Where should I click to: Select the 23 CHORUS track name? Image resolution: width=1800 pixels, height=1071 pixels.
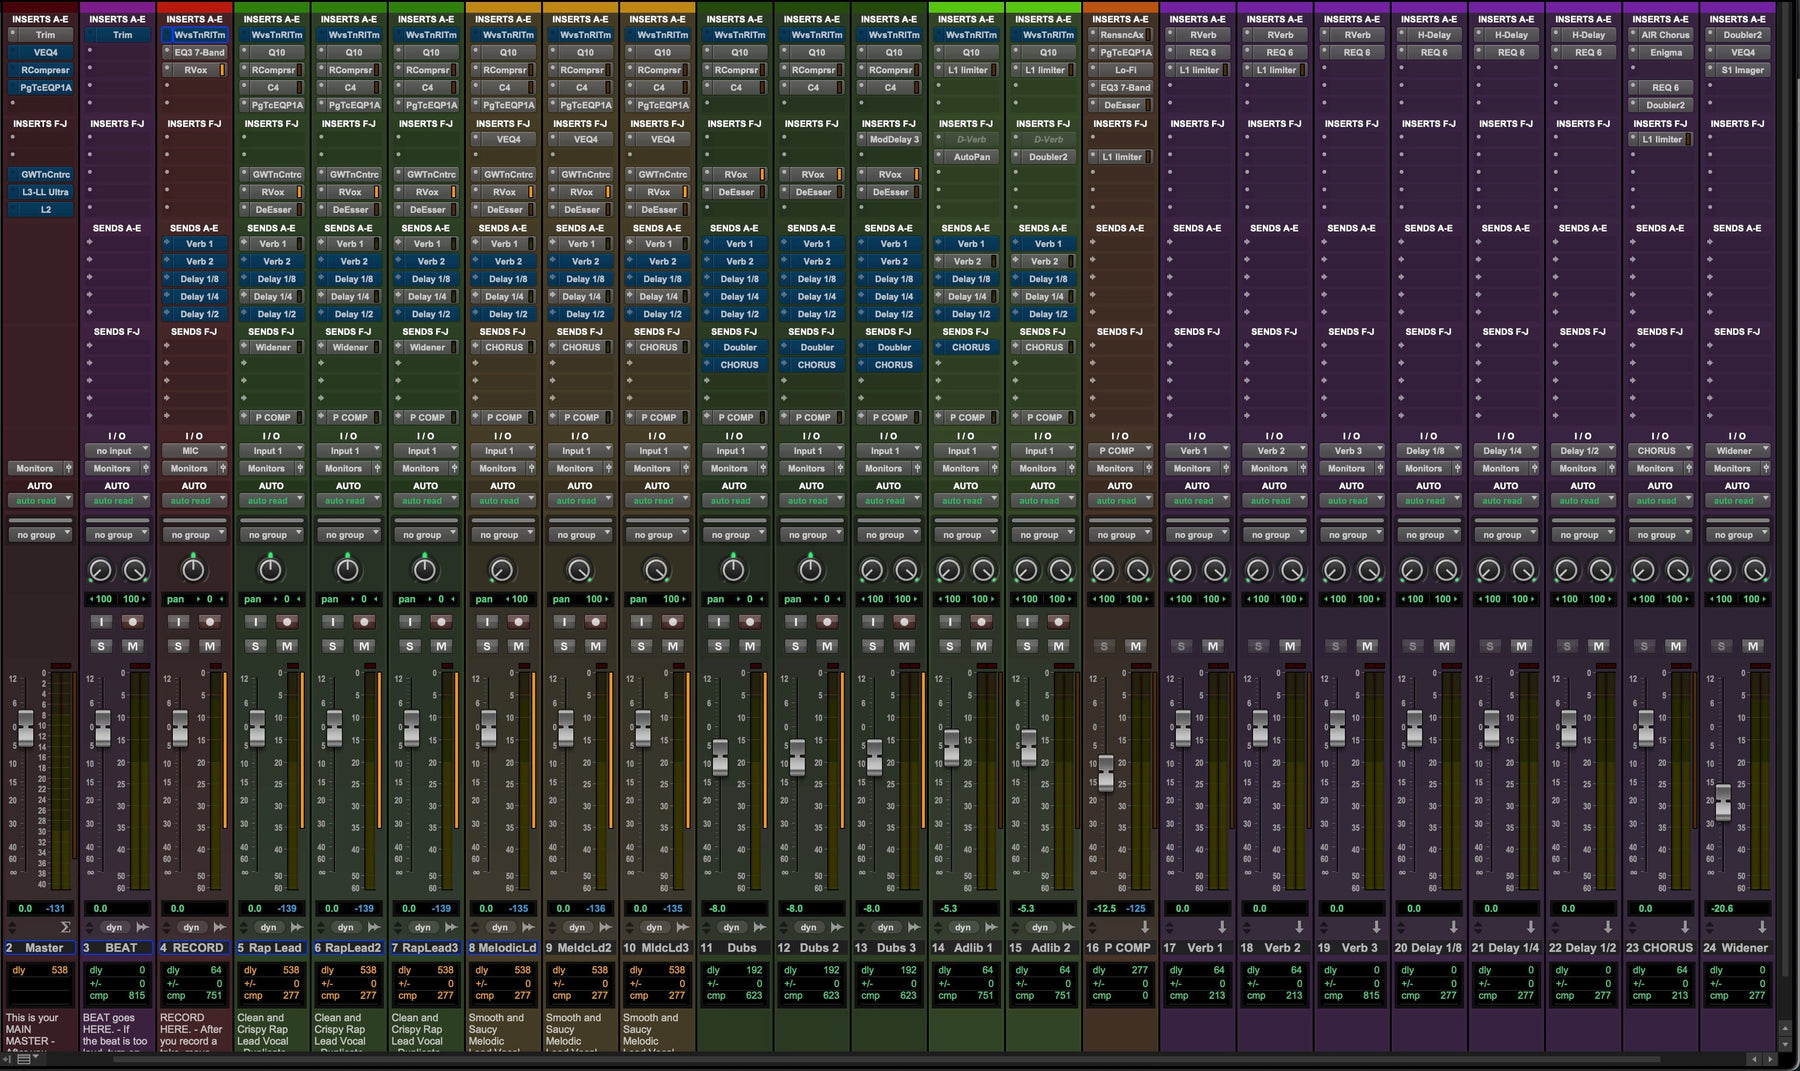(x=1659, y=948)
